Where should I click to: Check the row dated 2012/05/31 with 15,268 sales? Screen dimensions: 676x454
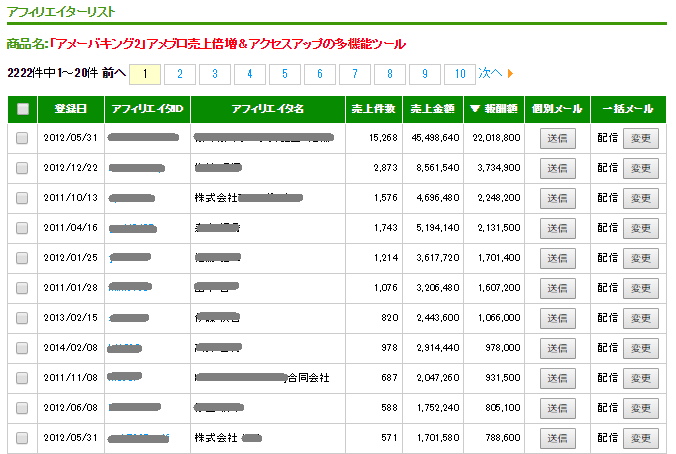pyautogui.click(x=22, y=138)
